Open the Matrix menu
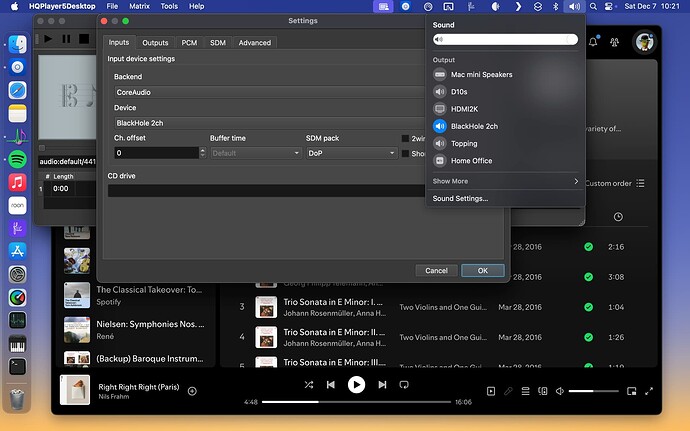The width and height of the screenshot is (690, 431). (139, 7)
